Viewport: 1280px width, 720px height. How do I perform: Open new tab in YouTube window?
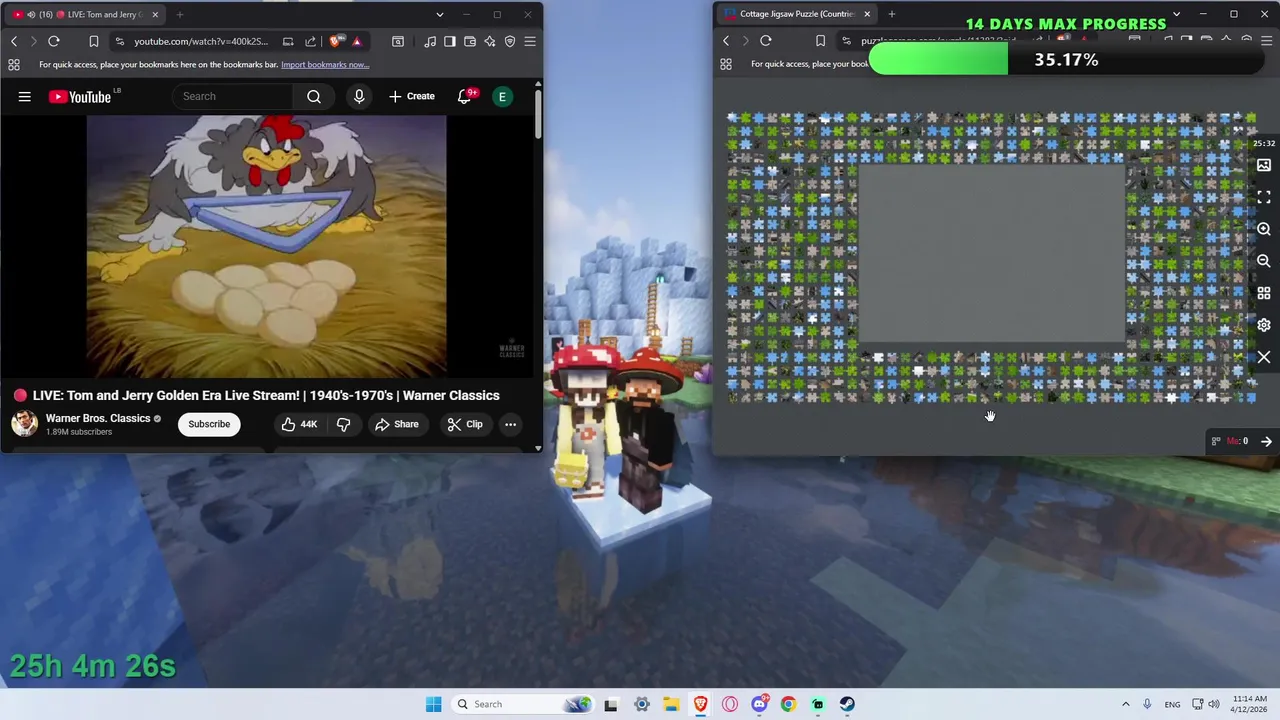pyautogui.click(x=180, y=15)
